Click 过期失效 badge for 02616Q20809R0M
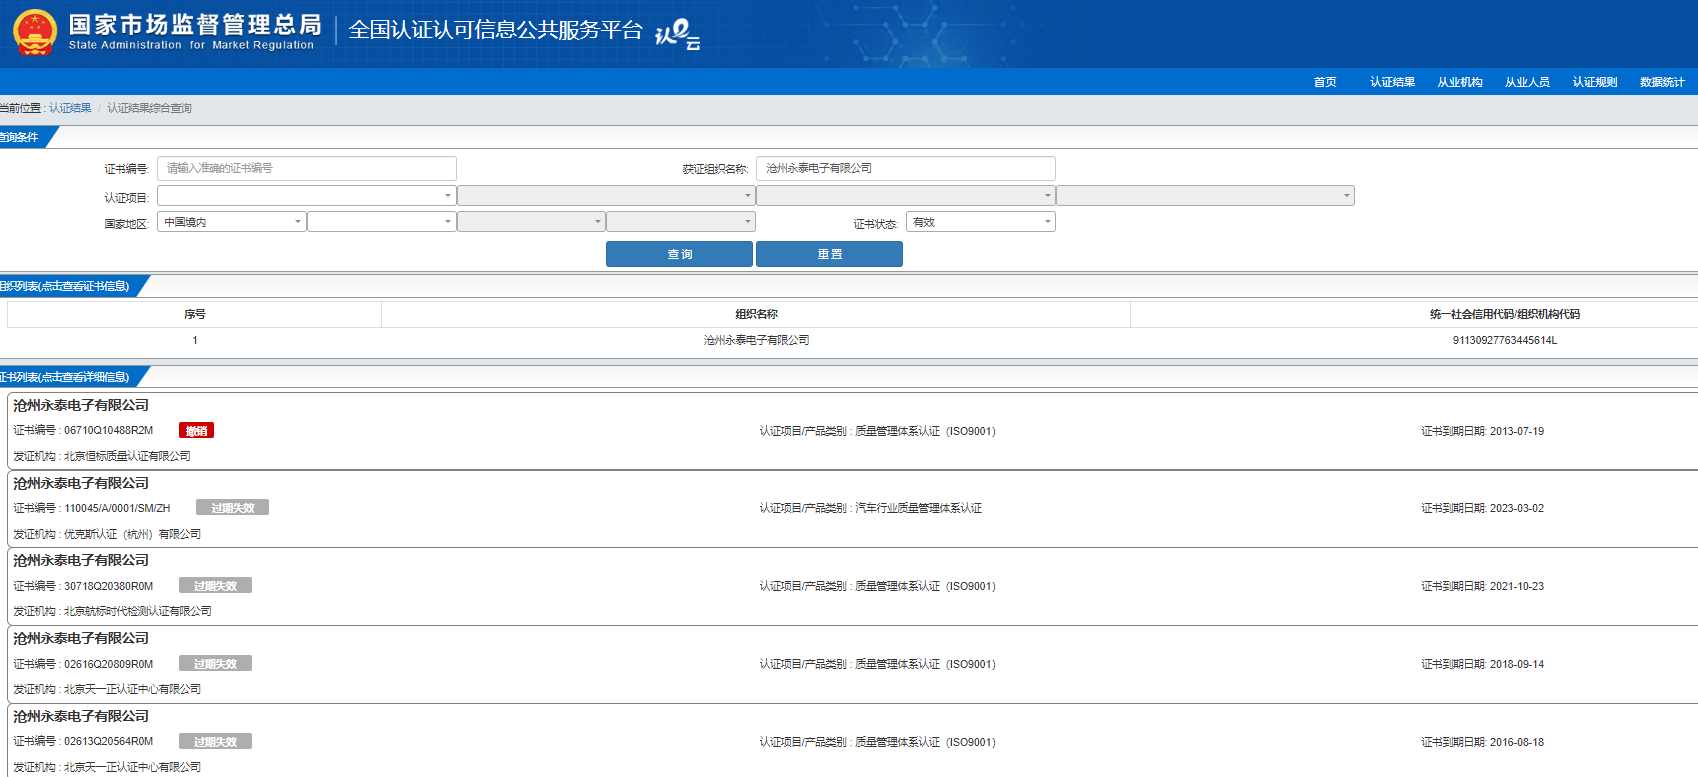The height and width of the screenshot is (777, 1698). (215, 664)
